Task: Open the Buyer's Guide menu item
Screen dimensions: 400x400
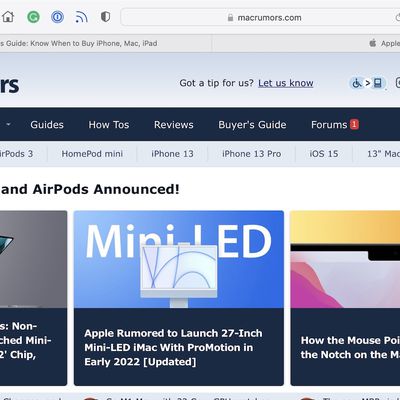Action: click(252, 125)
